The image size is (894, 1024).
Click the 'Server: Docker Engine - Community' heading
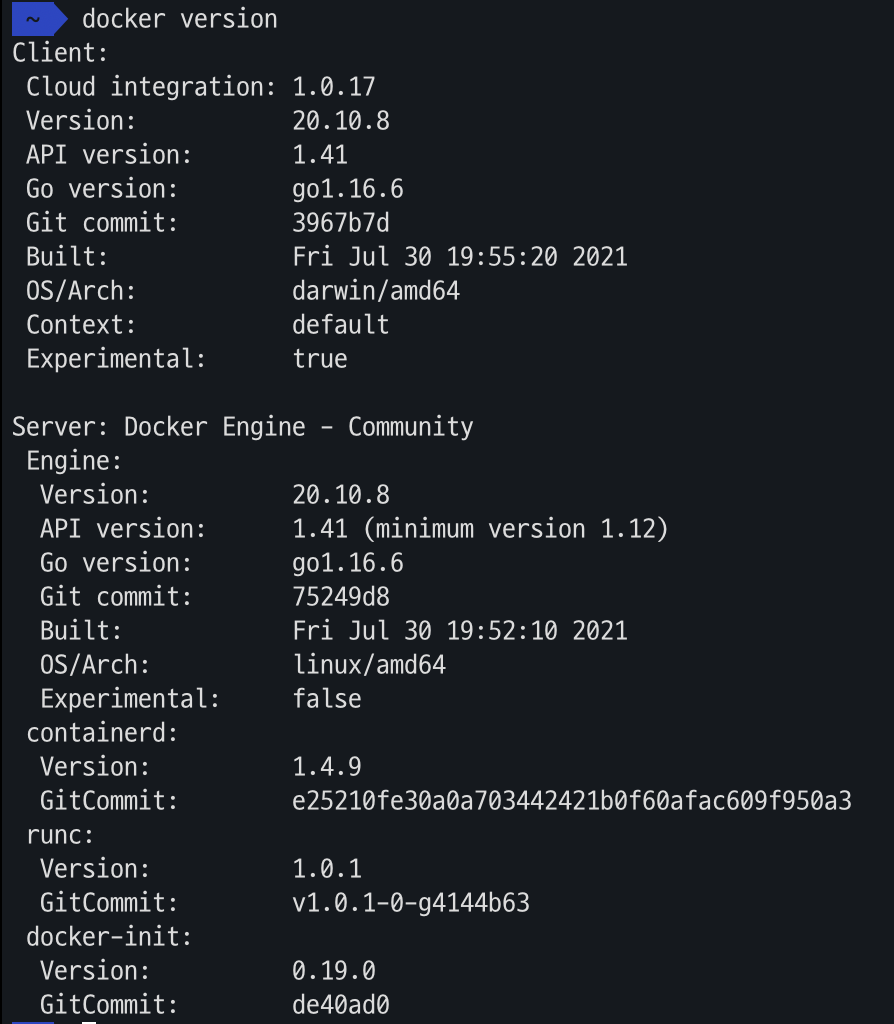point(243,427)
